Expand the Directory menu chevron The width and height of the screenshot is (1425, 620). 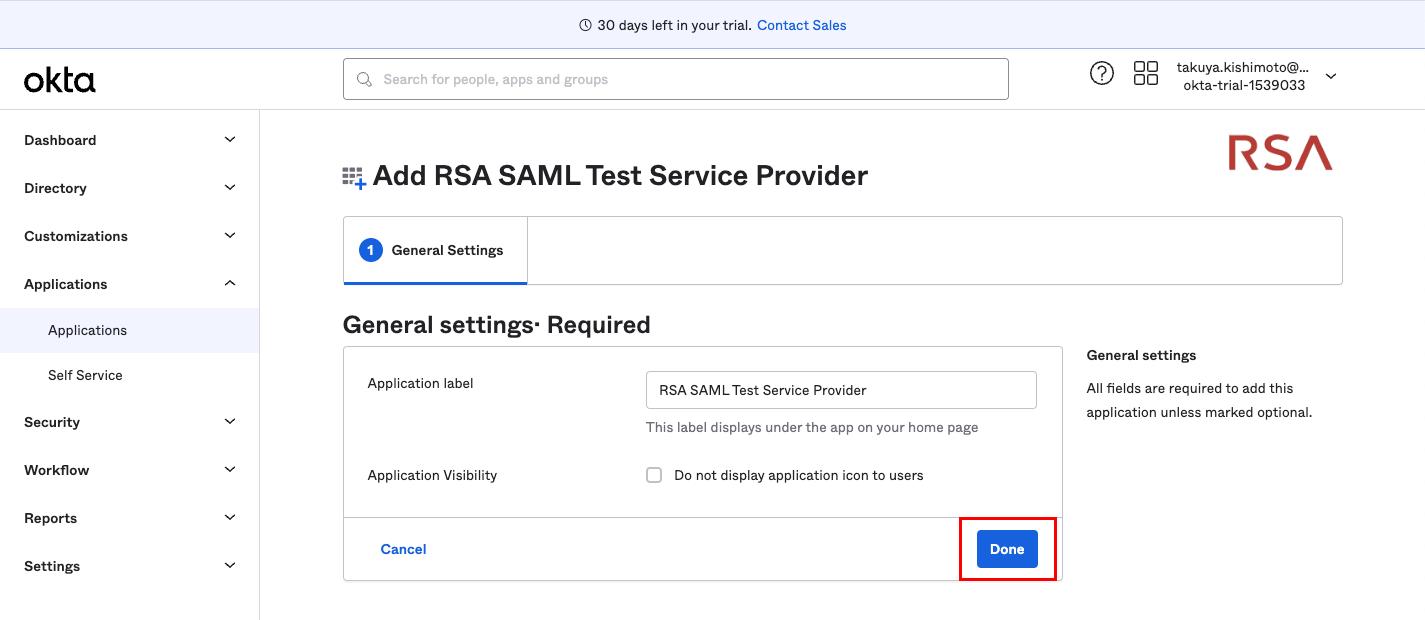pos(230,188)
